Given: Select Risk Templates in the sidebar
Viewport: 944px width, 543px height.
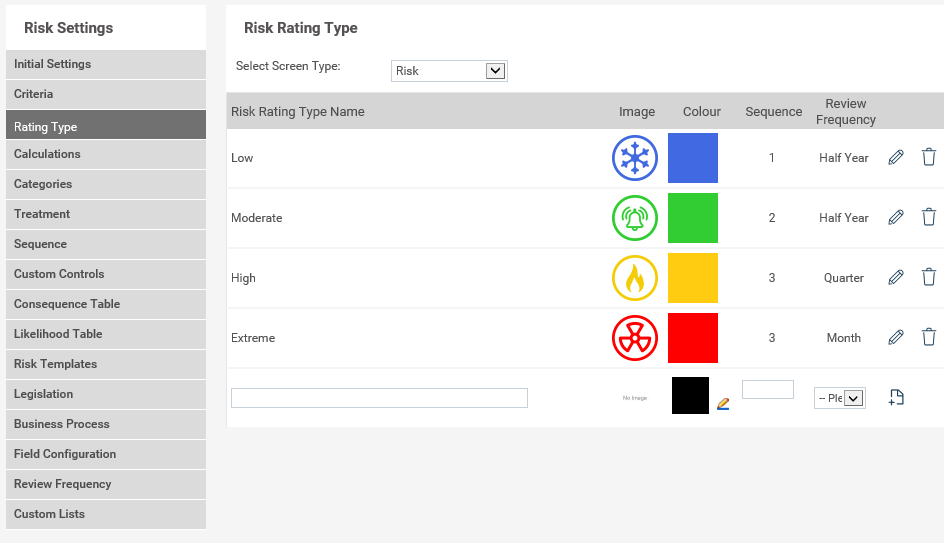Looking at the screenshot, I should (105, 364).
